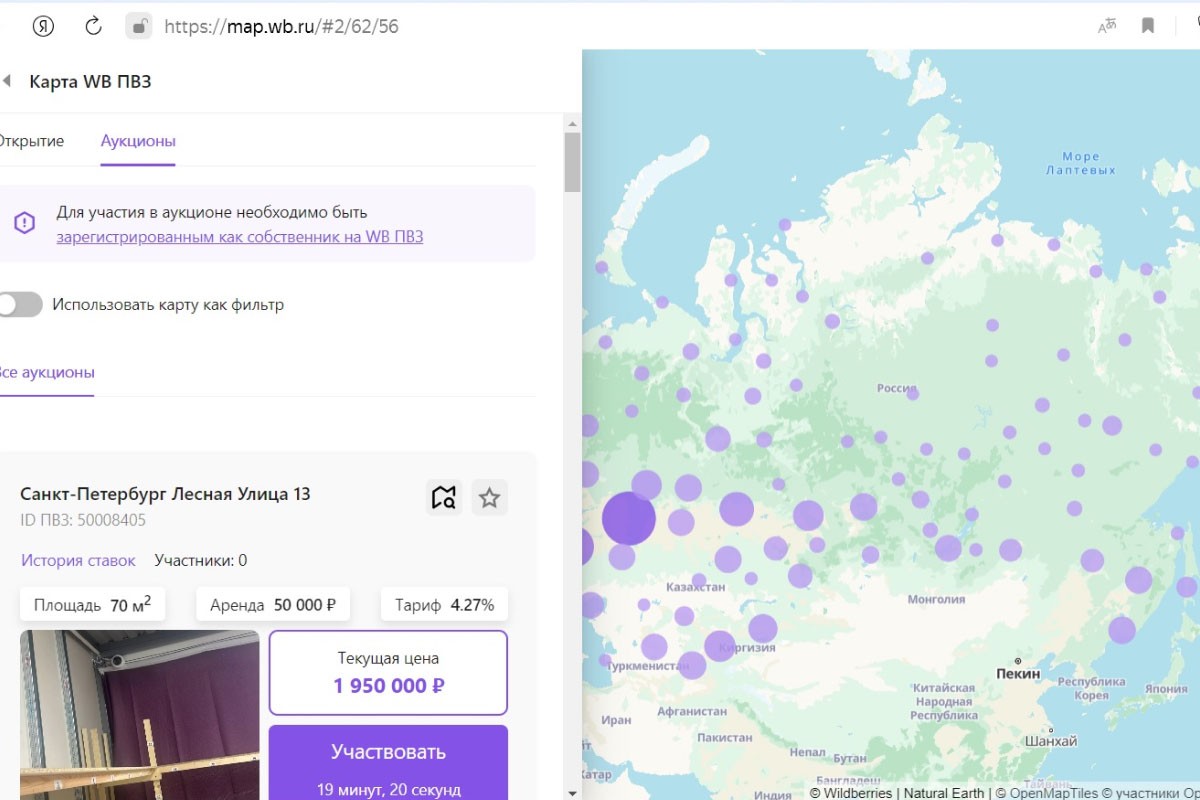Image resolution: width=1200 pixels, height=800 pixels.
Task: Click the Китайская Народная Республика map label
Action: tap(945, 702)
